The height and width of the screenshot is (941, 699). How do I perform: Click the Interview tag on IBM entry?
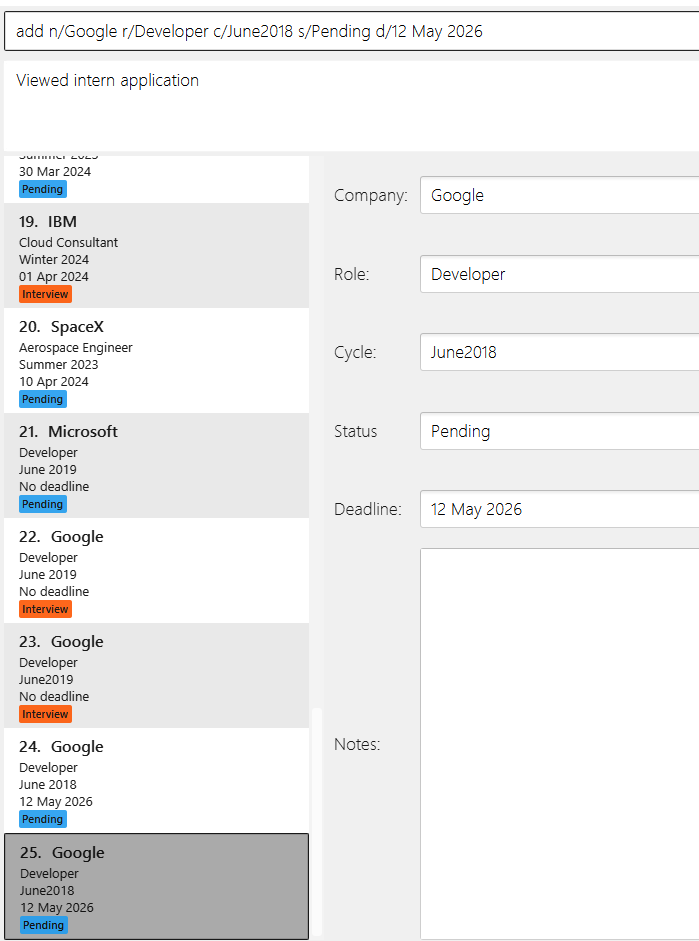[x=46, y=294]
